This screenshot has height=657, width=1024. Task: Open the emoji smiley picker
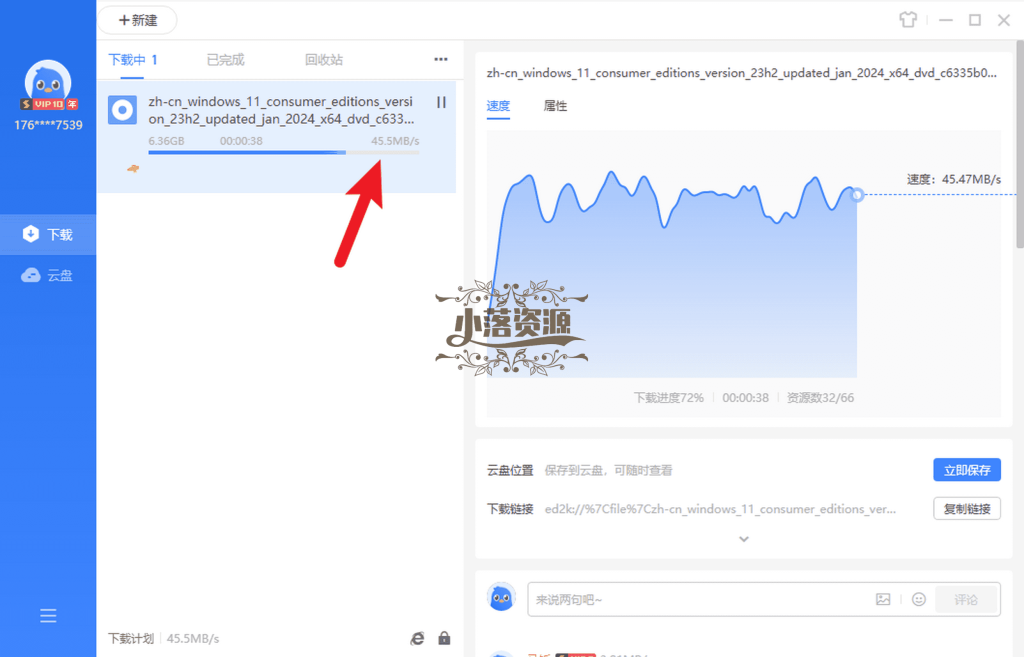click(919, 599)
